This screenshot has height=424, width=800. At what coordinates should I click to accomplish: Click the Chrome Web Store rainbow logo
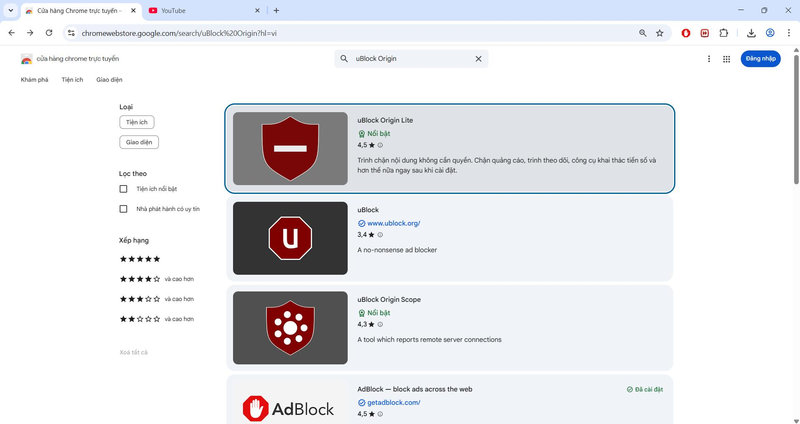click(27, 59)
